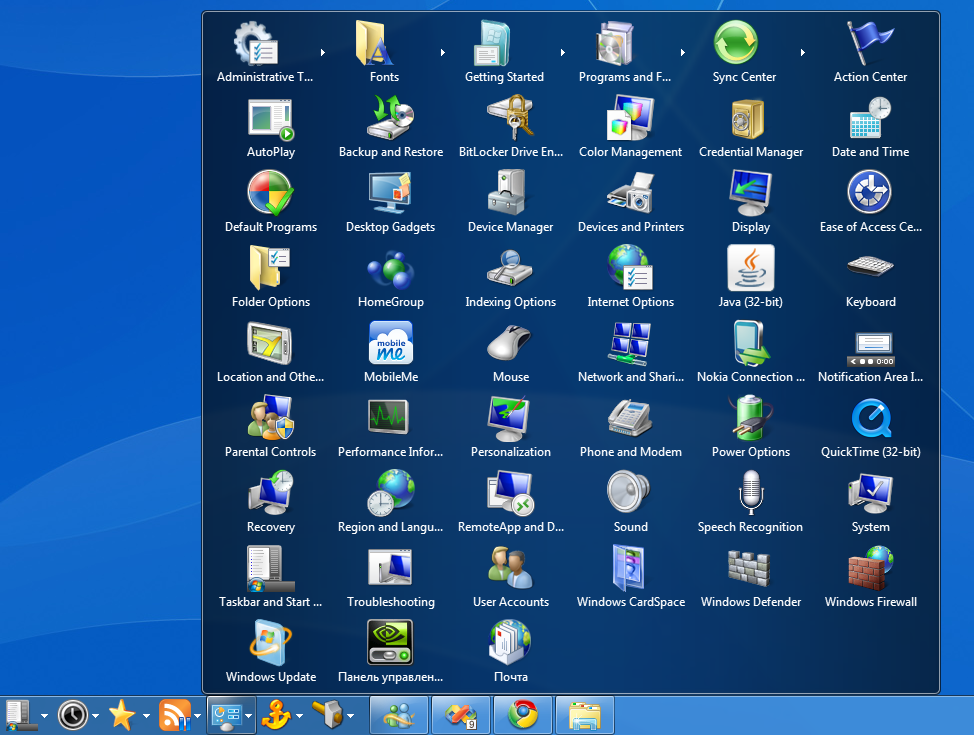The width and height of the screenshot is (974, 735).
Task: Open RemoteApp and Desktop Connections icon
Action: (x=511, y=493)
